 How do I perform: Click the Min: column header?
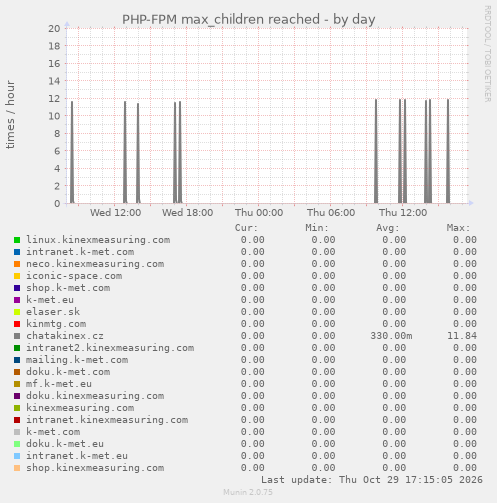(317, 228)
